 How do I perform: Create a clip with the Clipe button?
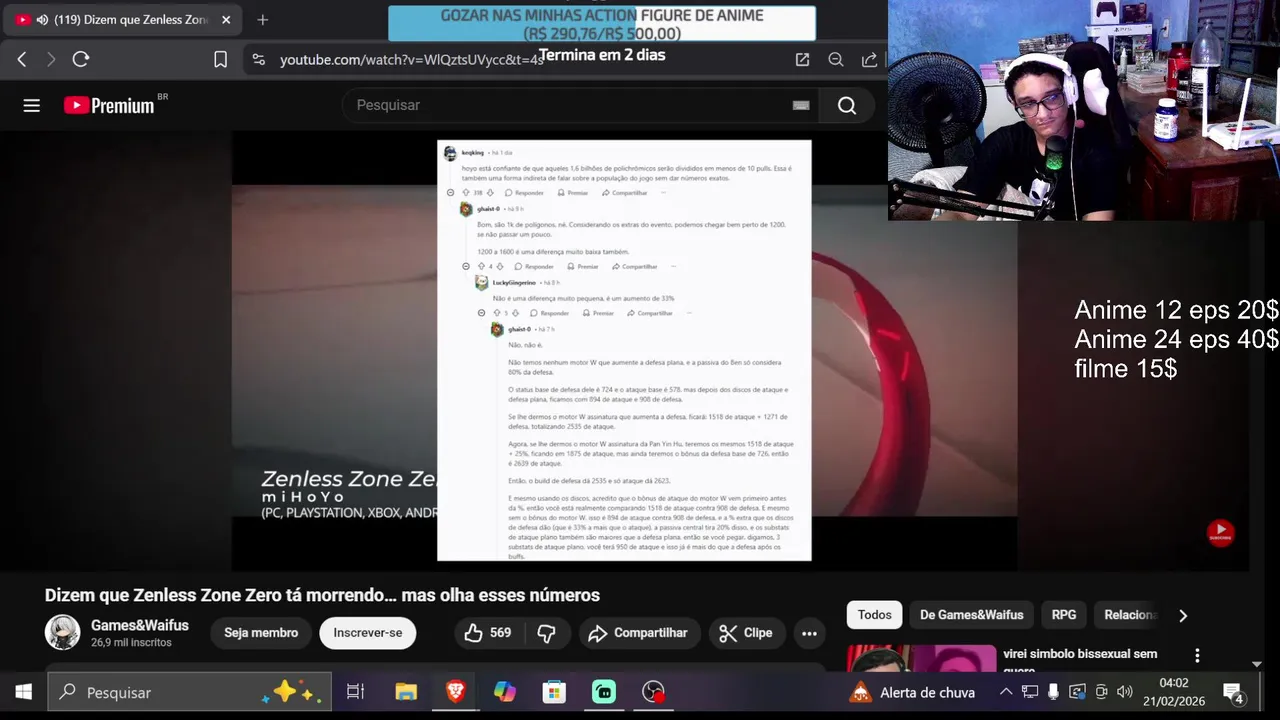746,633
